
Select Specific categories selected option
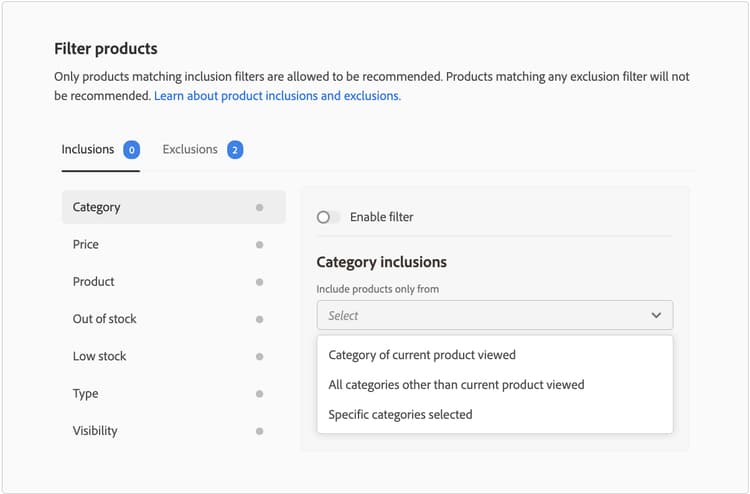(400, 414)
